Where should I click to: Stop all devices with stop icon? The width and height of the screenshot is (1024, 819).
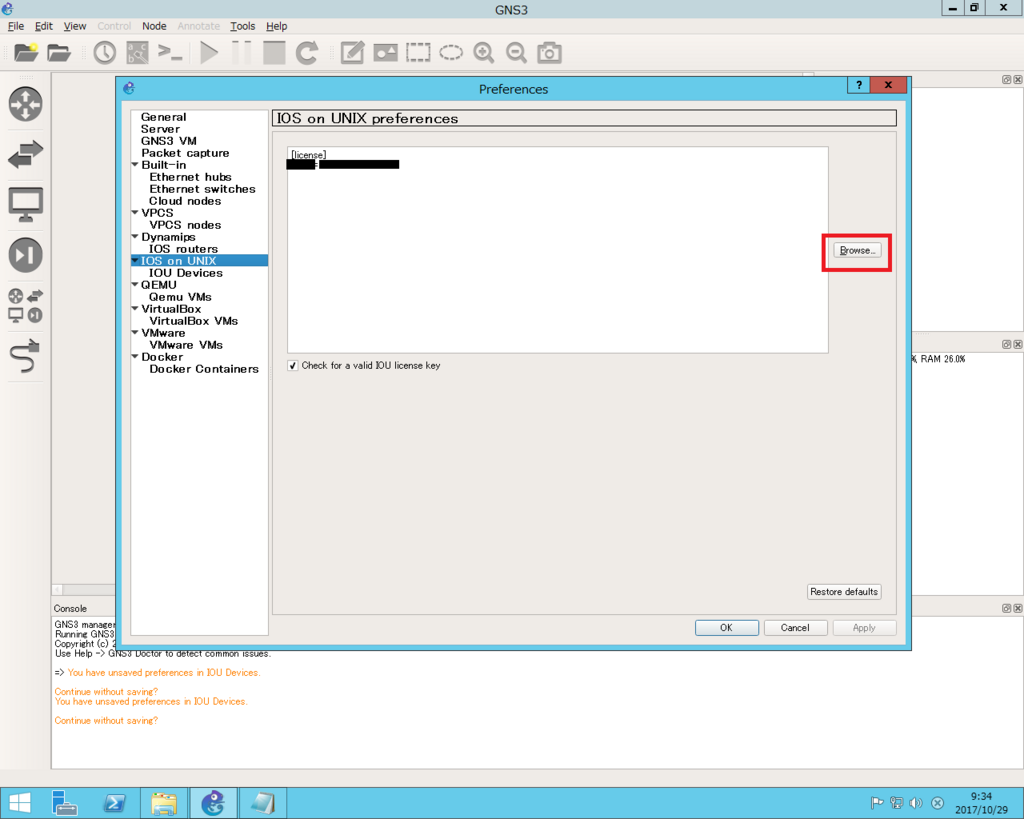(274, 52)
